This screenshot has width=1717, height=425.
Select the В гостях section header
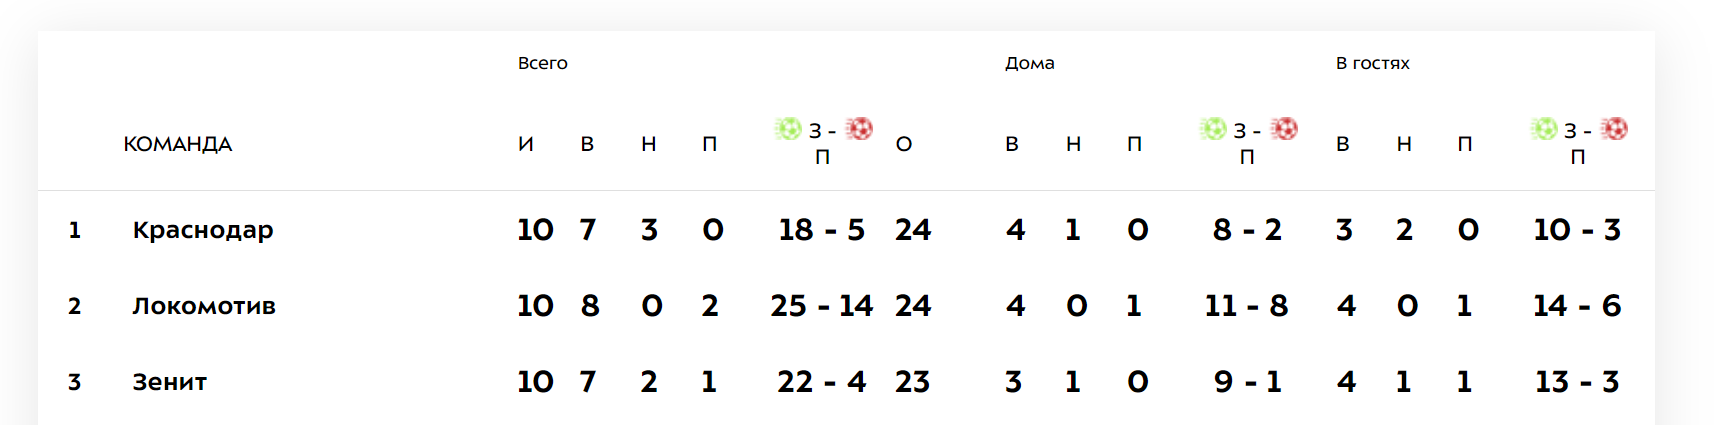1373,63
